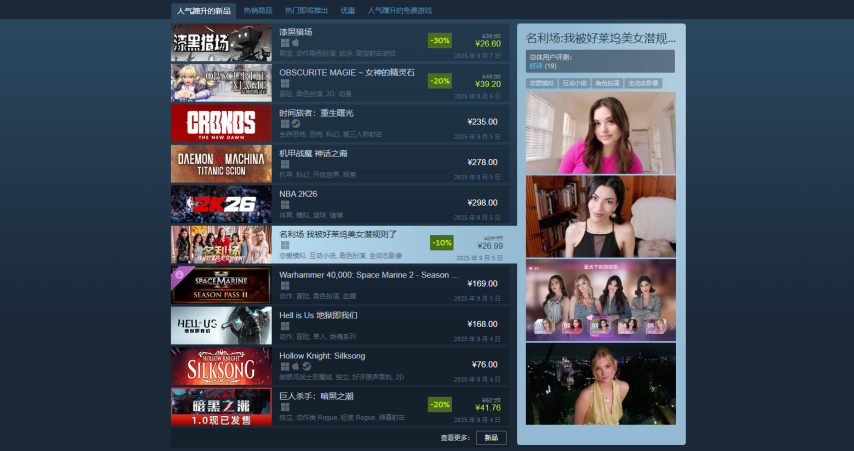Screen dimensions: 854x451
Task: Click the 新品 see-more button
Action: [x=491, y=438]
